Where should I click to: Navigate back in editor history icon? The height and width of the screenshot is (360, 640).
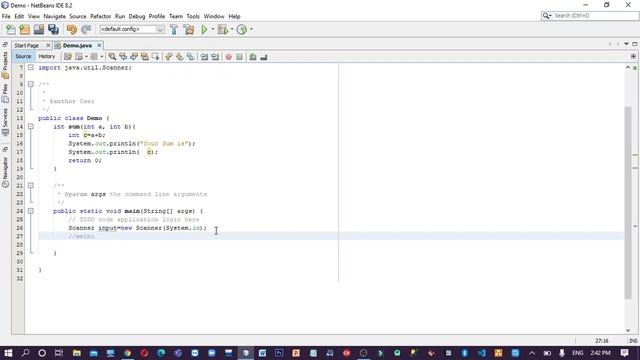(x=79, y=57)
